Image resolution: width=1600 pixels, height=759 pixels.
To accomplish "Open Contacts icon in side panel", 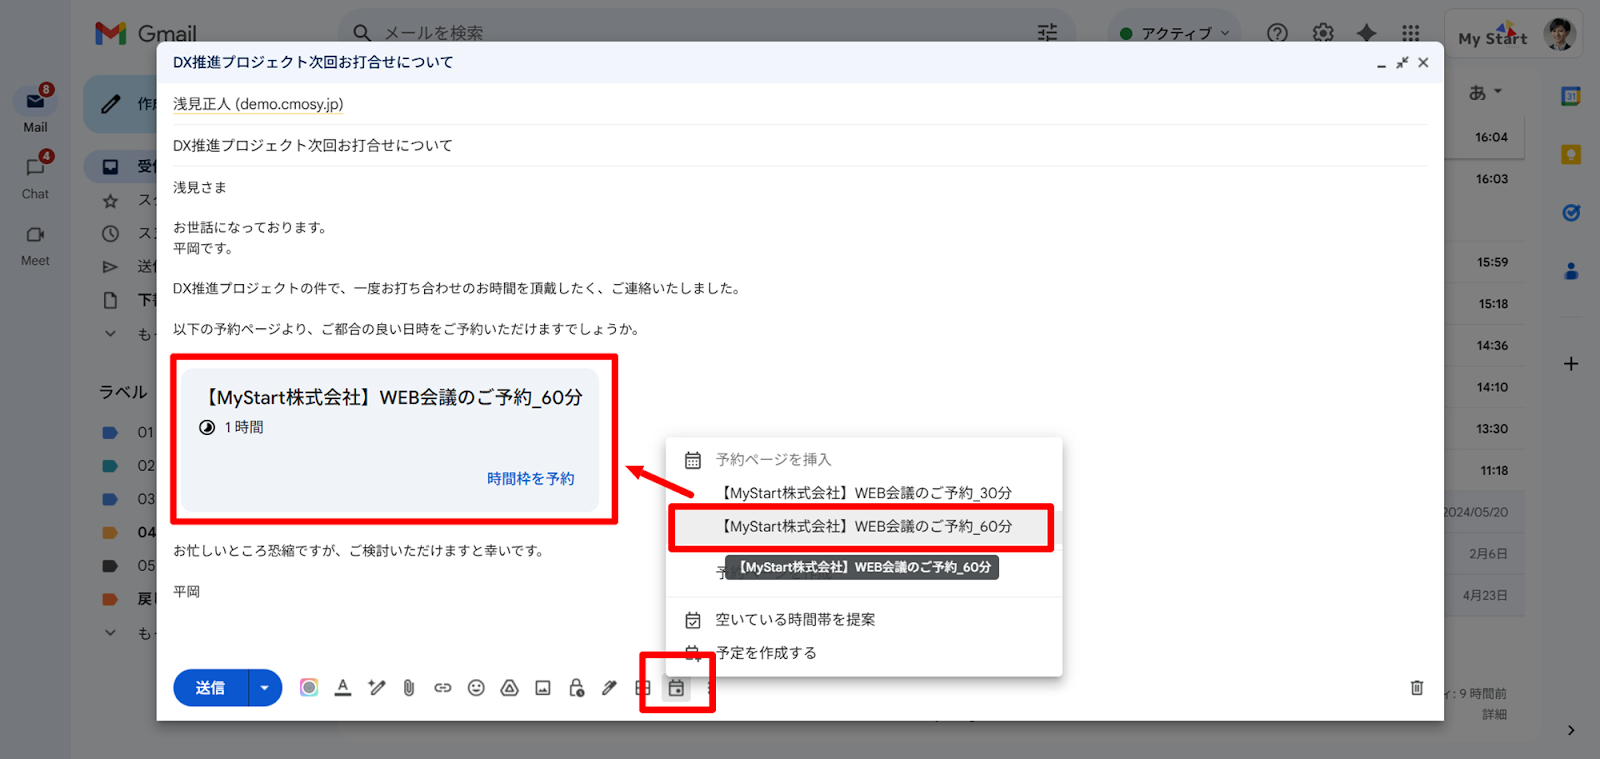I will (1571, 271).
